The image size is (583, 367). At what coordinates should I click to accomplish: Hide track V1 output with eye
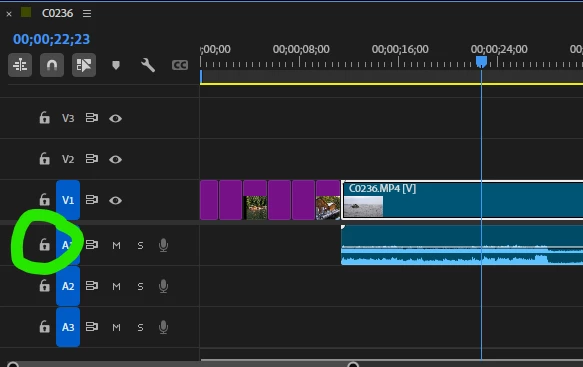(116, 200)
